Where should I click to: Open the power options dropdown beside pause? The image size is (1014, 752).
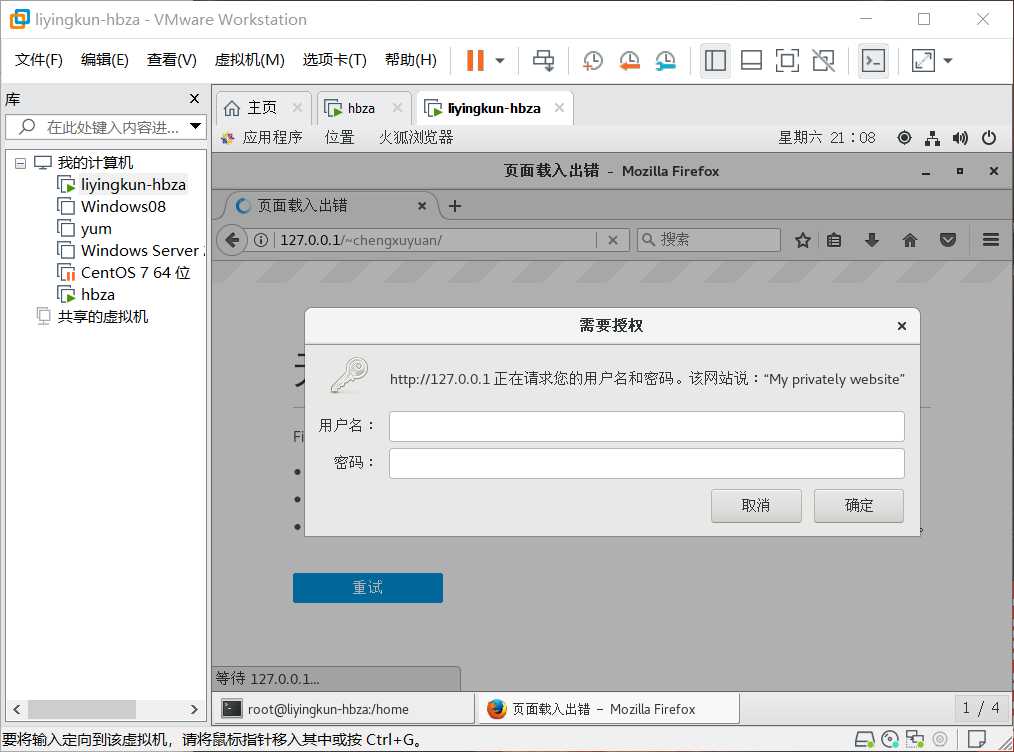[500, 61]
